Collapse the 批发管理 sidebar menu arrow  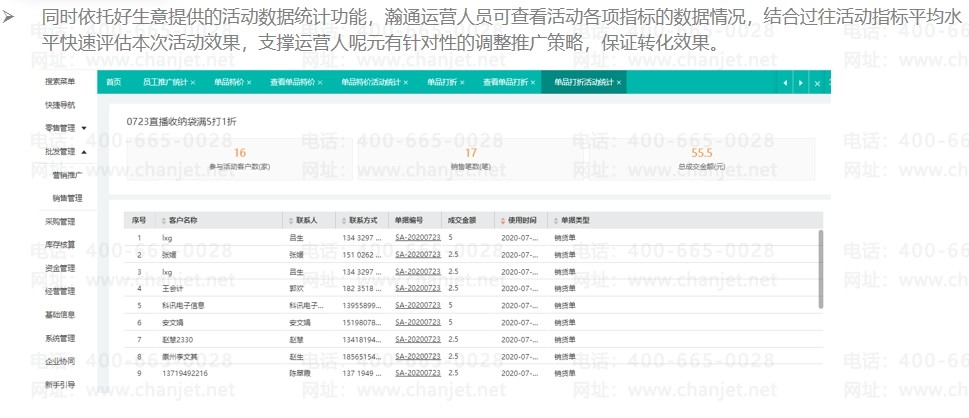(x=84, y=152)
